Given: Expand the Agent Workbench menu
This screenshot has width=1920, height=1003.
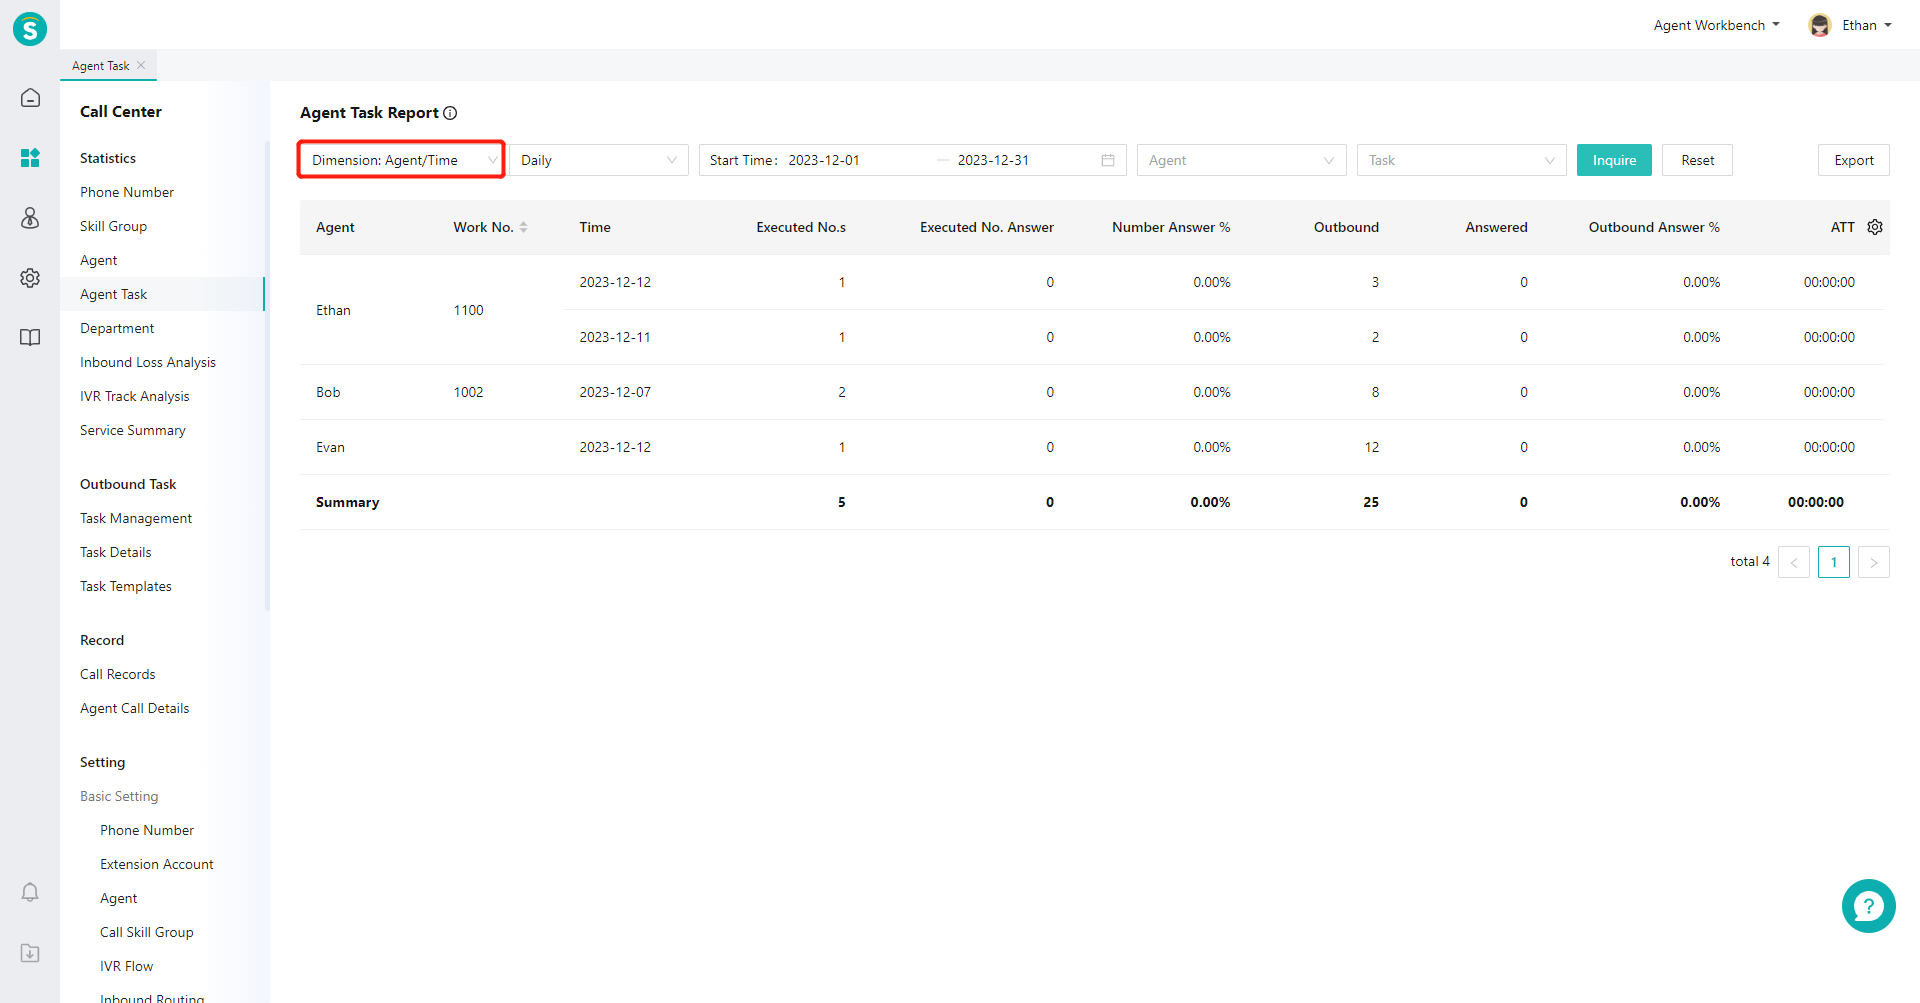Looking at the screenshot, I should (1716, 25).
